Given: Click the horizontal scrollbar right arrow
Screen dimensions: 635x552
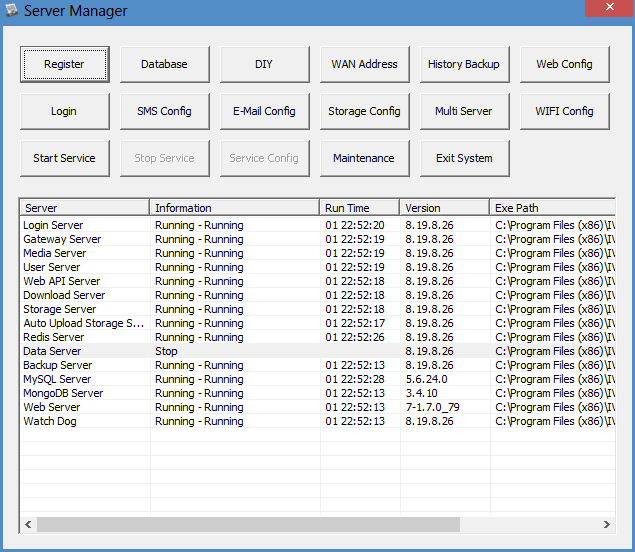Looking at the screenshot, I should 607,524.
